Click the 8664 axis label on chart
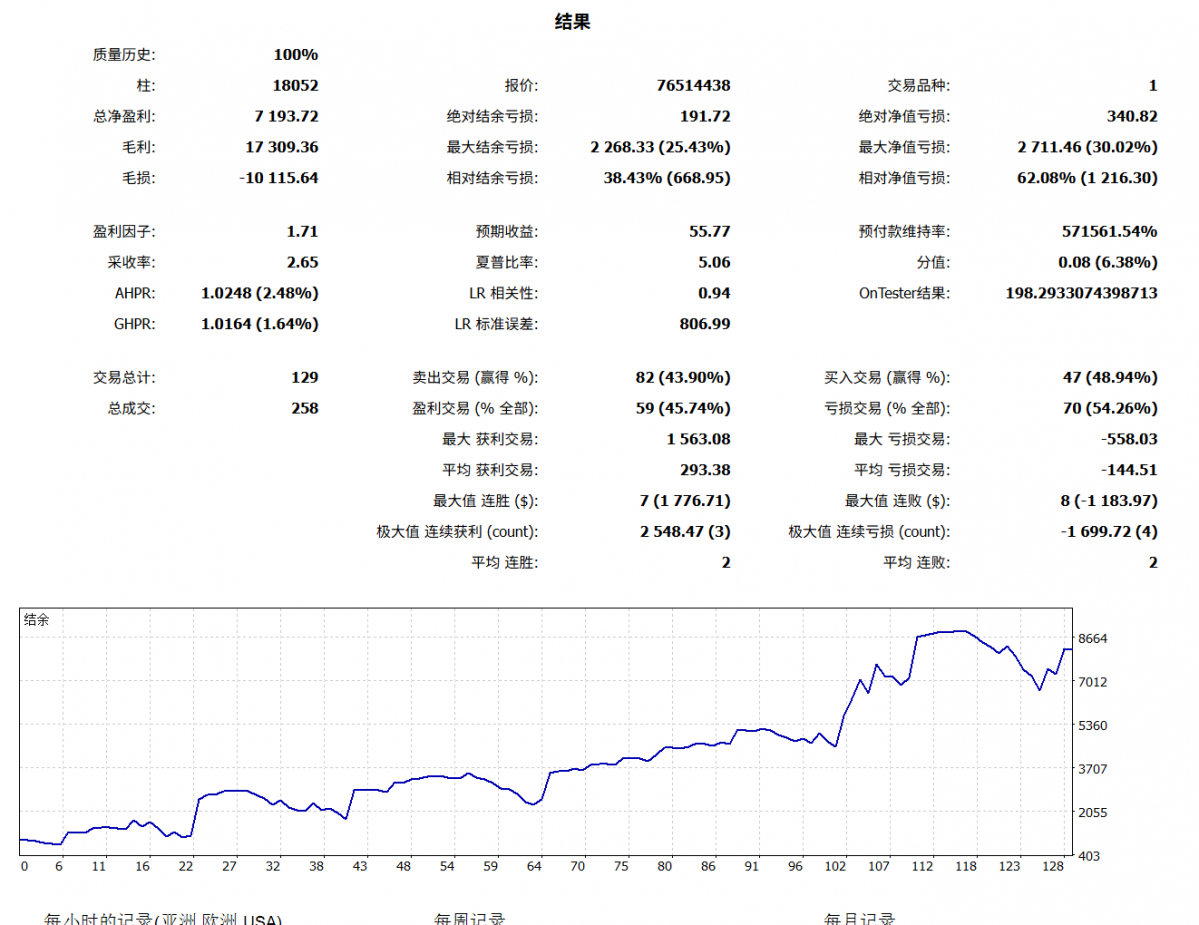Image resolution: width=1199 pixels, height=925 pixels. click(1093, 638)
